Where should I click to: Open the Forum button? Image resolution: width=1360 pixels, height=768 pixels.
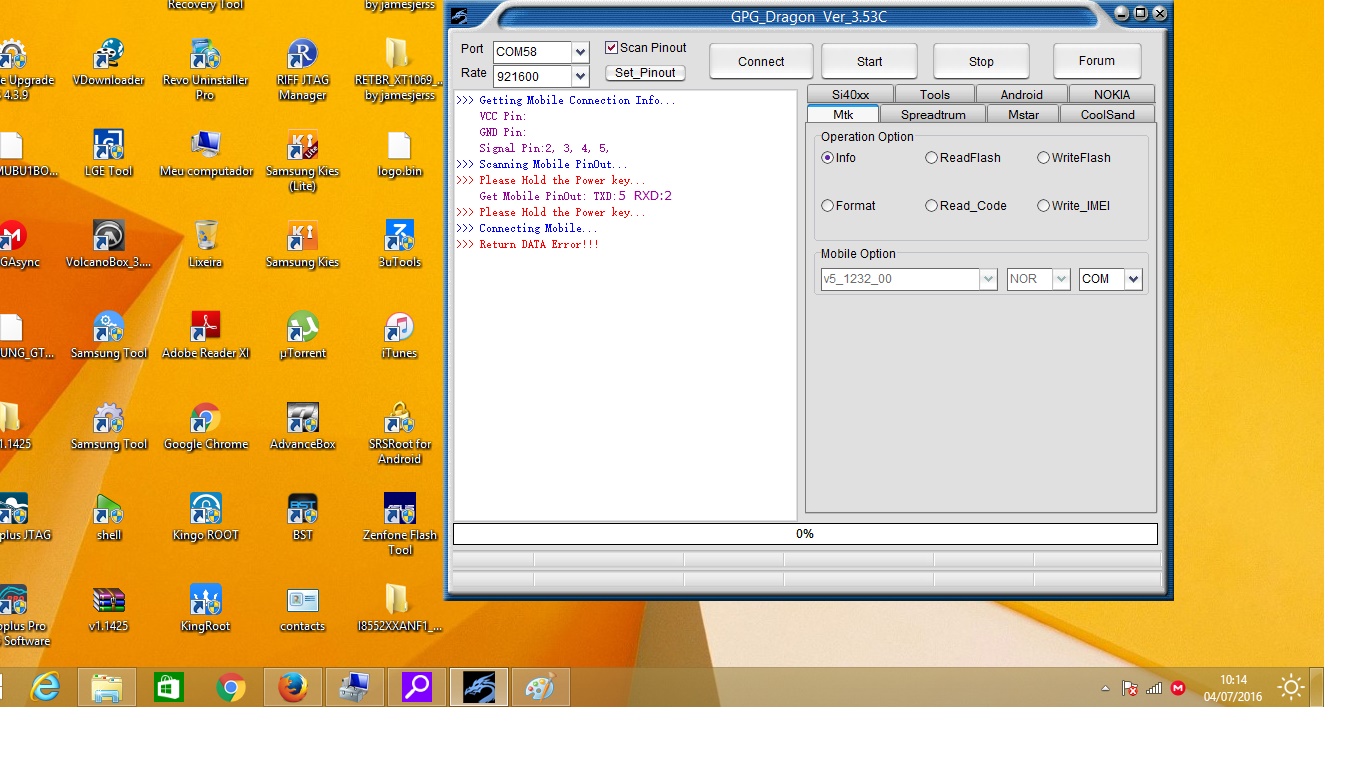pos(1097,60)
